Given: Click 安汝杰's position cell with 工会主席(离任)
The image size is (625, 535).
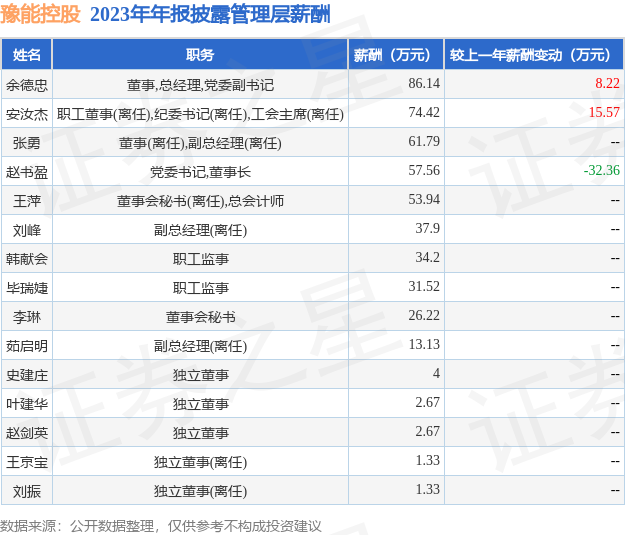Looking at the screenshot, I should pyautogui.click(x=200, y=114).
